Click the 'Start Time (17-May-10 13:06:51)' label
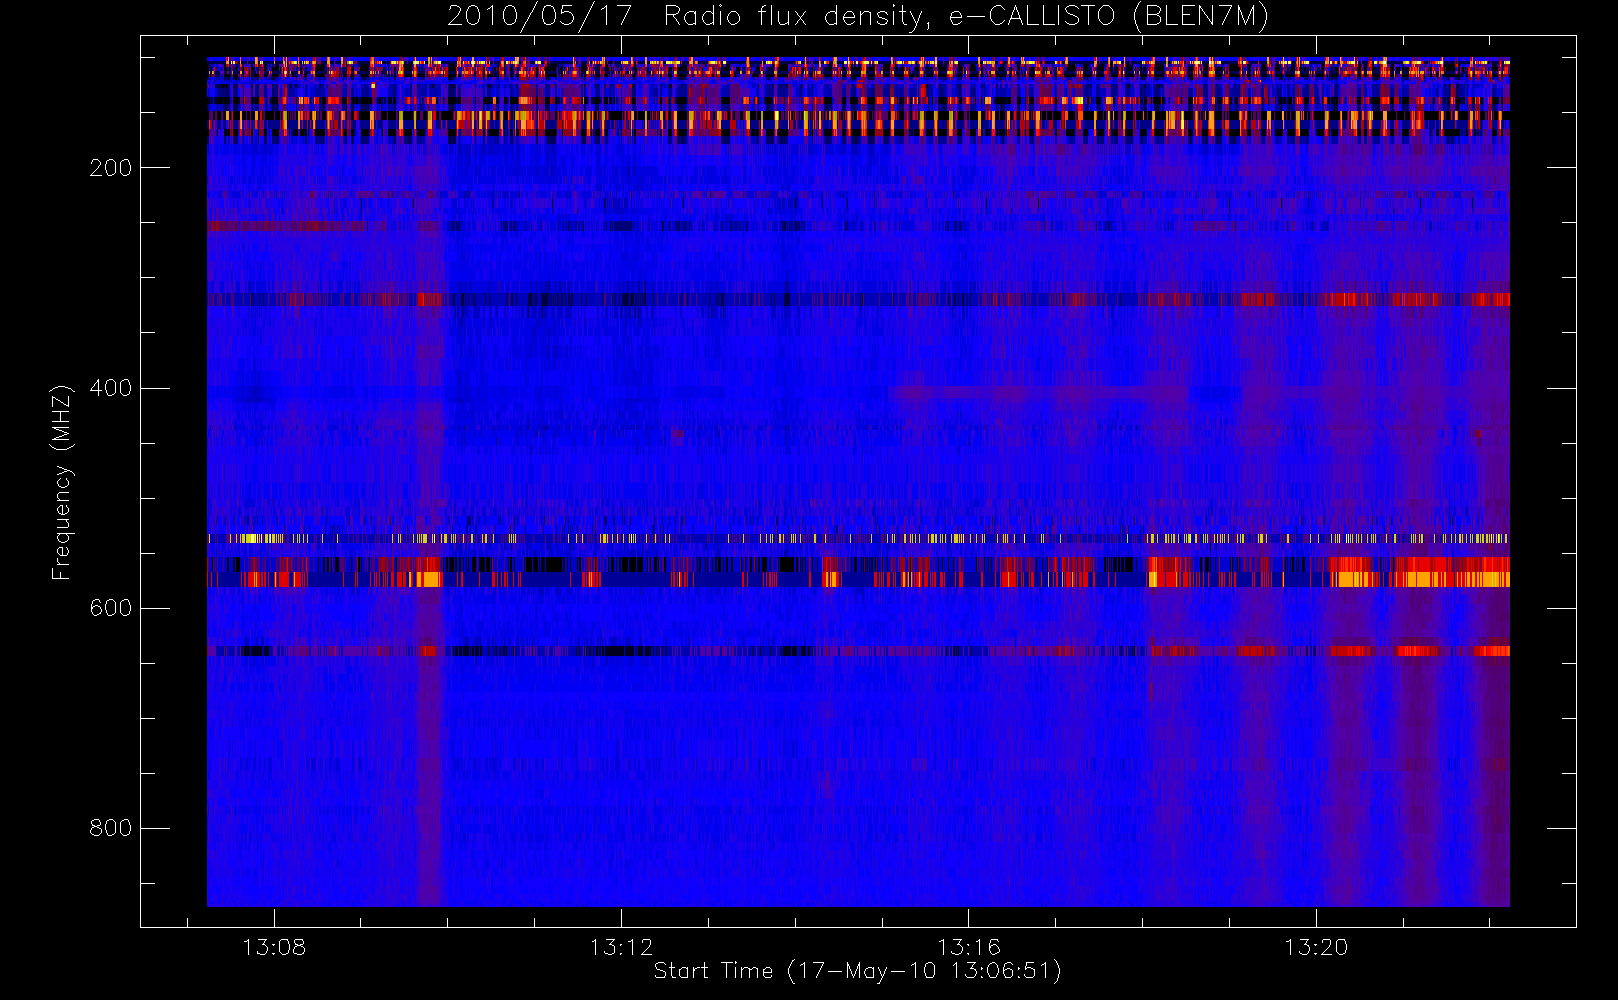Image resolution: width=1618 pixels, height=1000 pixels. [857, 971]
